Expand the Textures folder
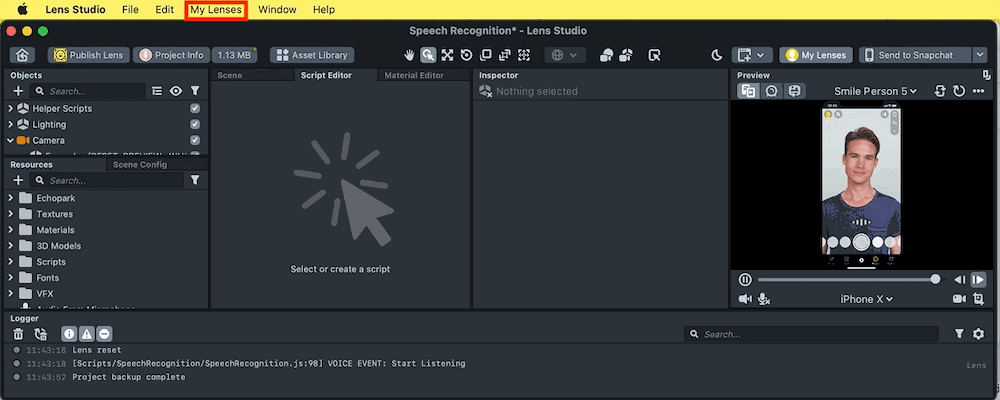 pos(11,214)
